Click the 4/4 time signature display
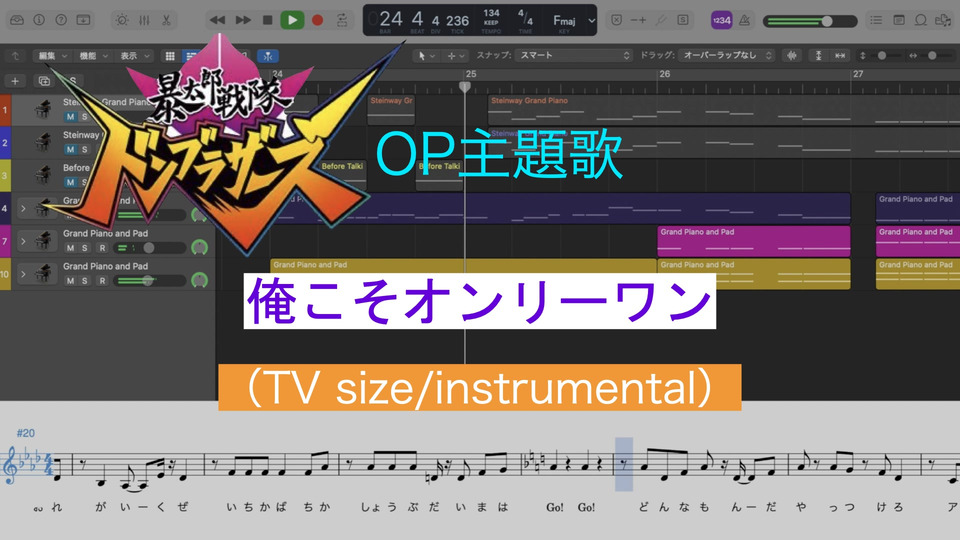Image resolution: width=960 pixels, height=540 pixels. click(x=525, y=17)
